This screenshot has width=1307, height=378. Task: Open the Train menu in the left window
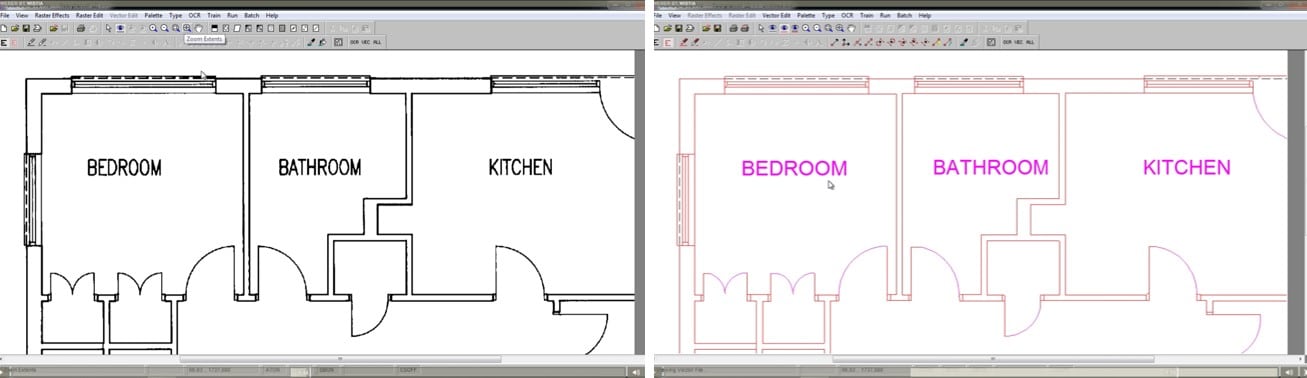tap(214, 16)
